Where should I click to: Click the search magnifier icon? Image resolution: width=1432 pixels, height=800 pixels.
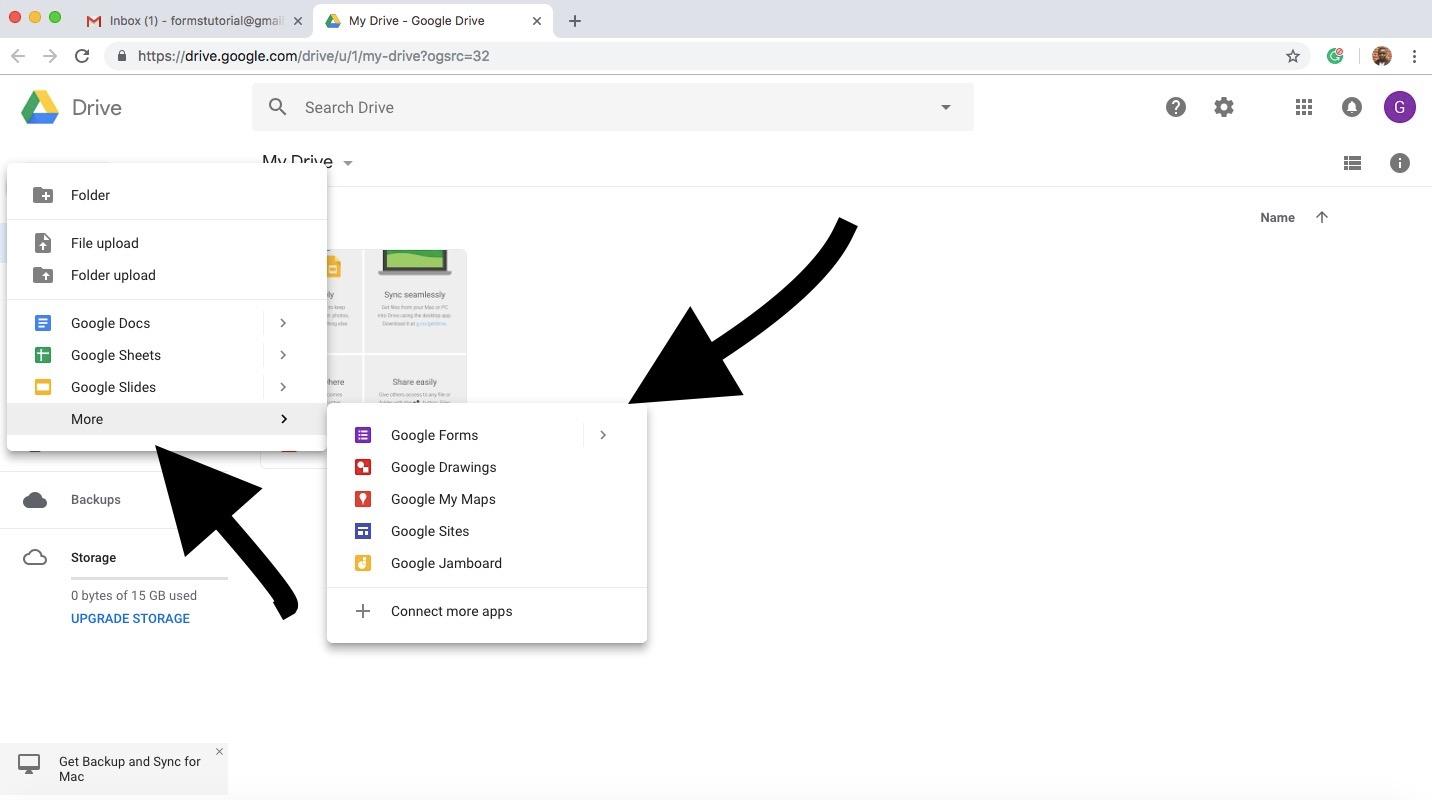click(278, 107)
